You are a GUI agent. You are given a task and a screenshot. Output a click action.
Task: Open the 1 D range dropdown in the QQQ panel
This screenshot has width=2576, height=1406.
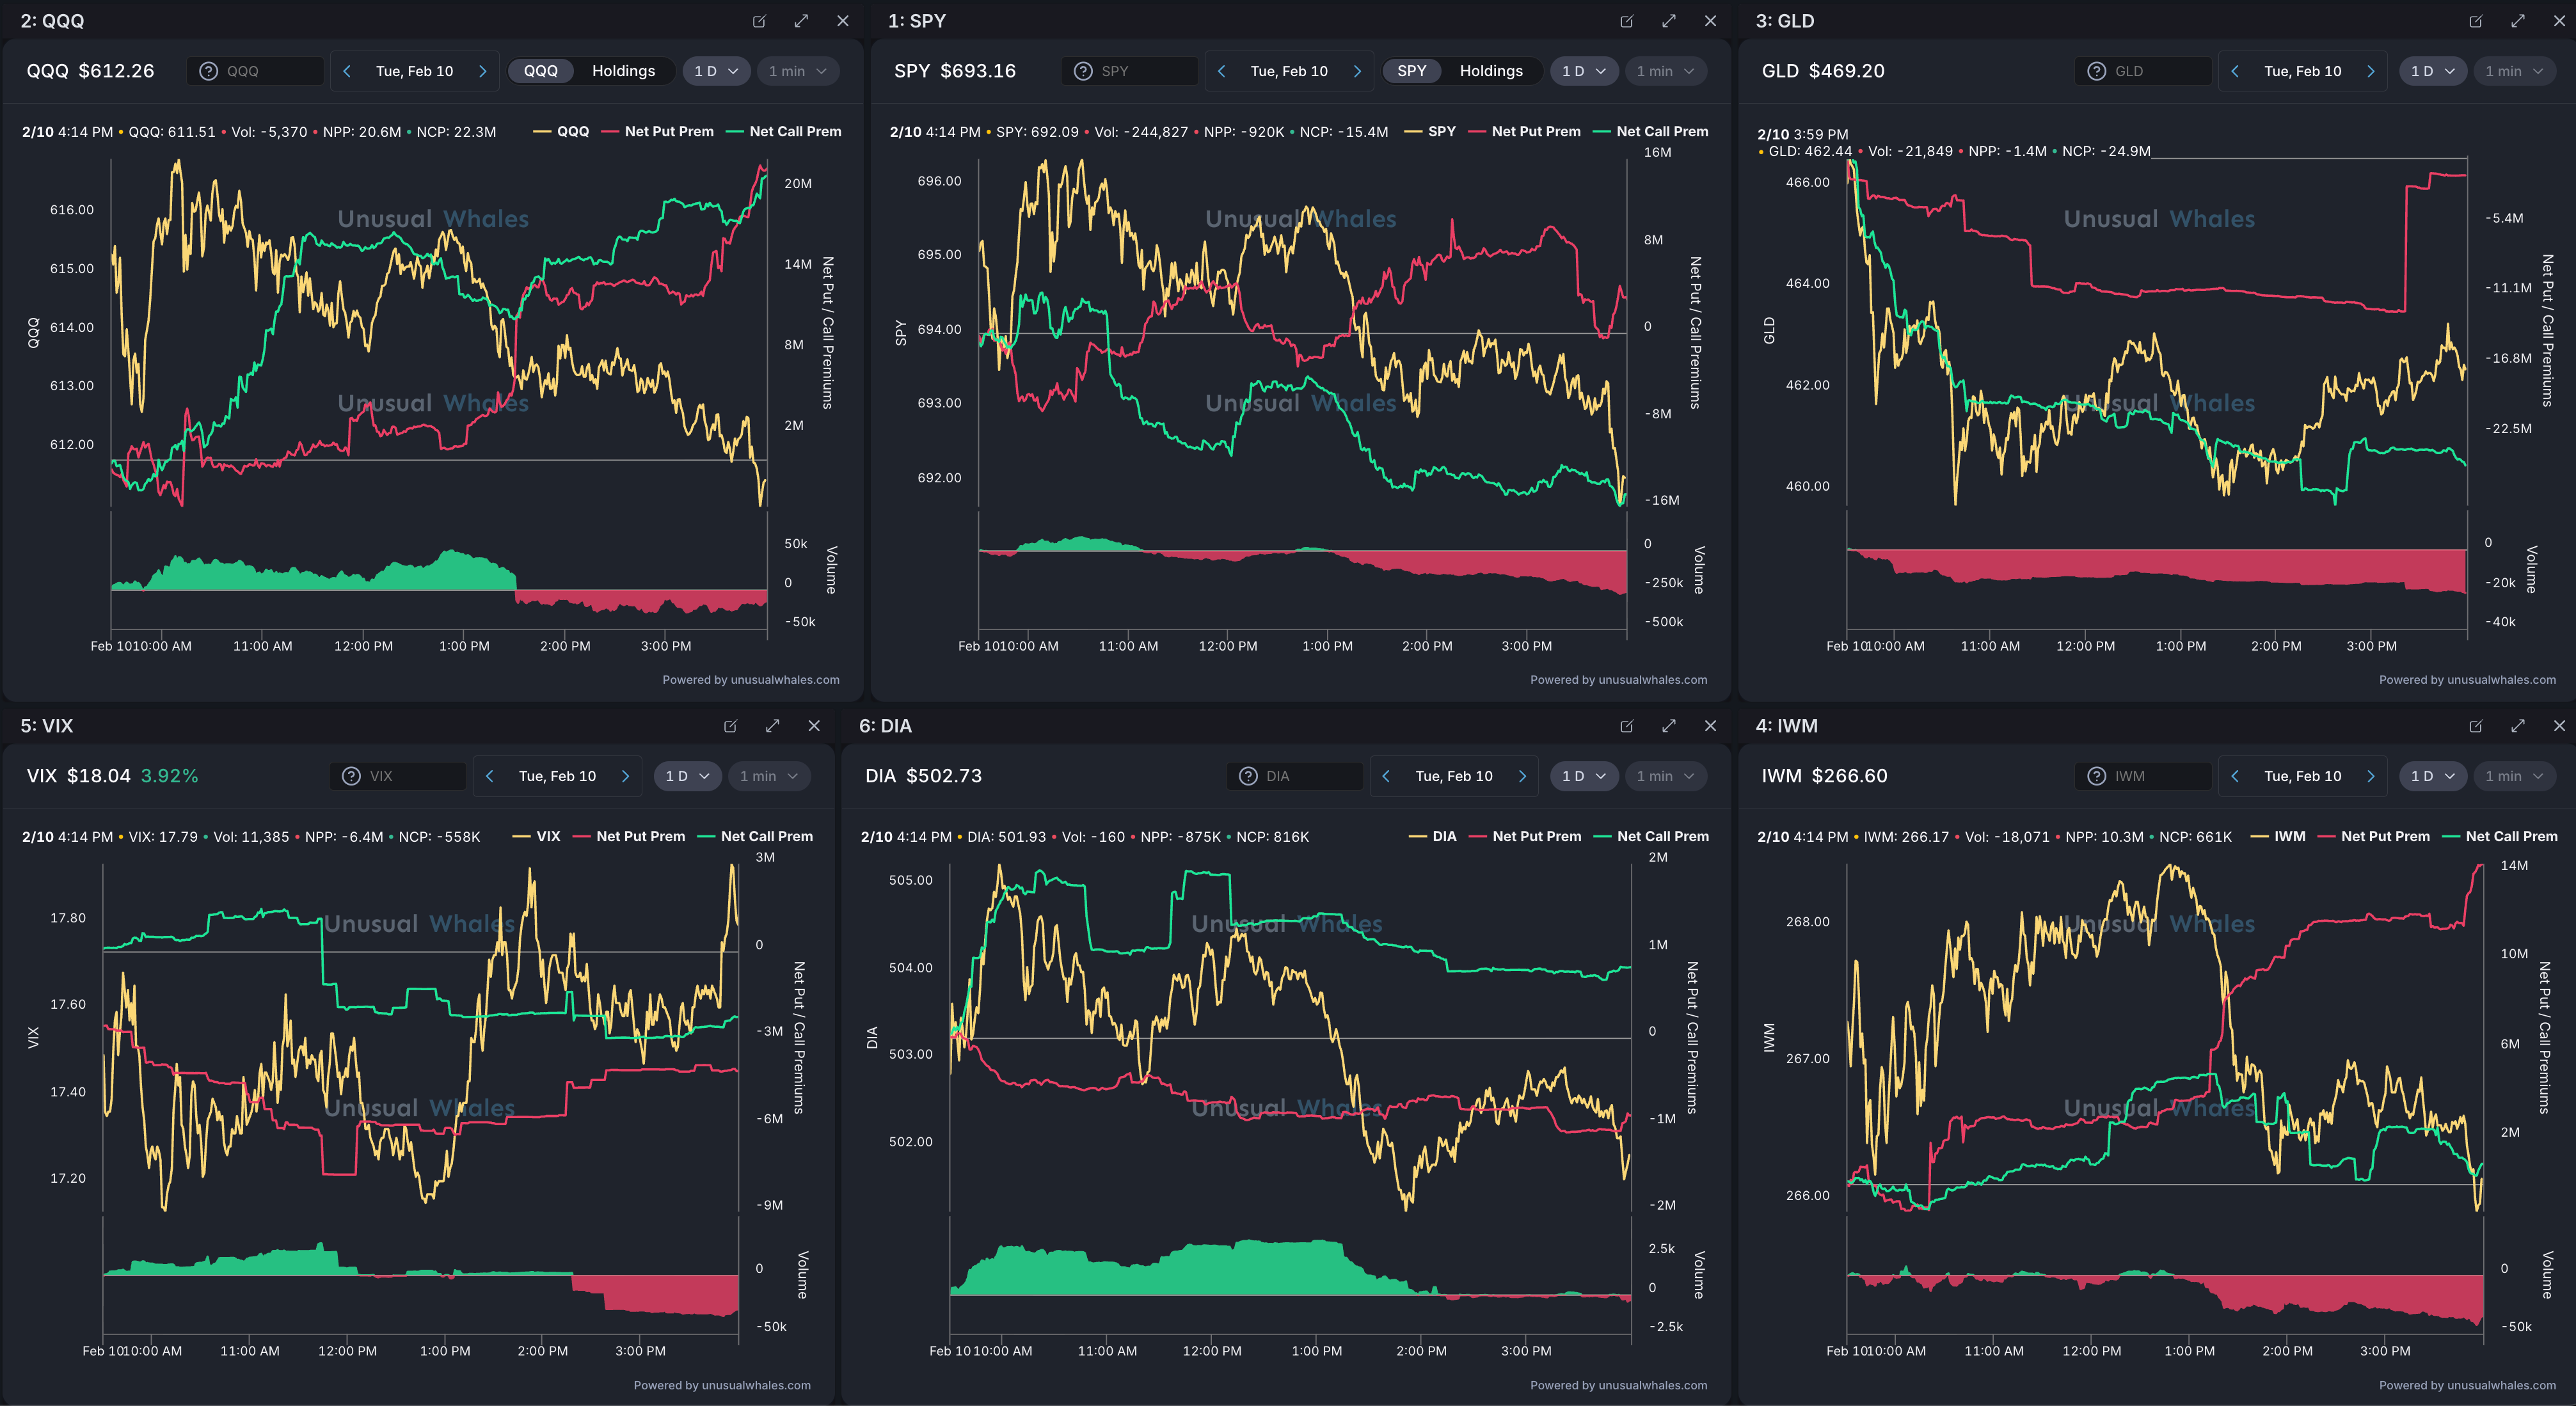pyautogui.click(x=716, y=71)
